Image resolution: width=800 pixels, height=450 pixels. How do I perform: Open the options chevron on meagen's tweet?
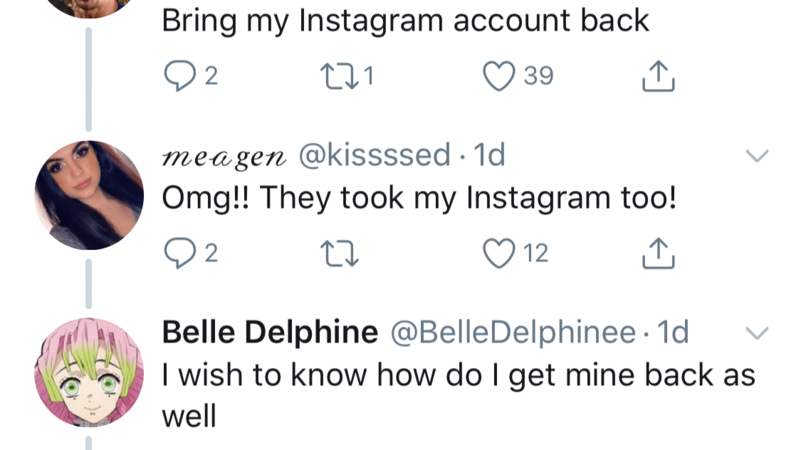[x=757, y=157]
